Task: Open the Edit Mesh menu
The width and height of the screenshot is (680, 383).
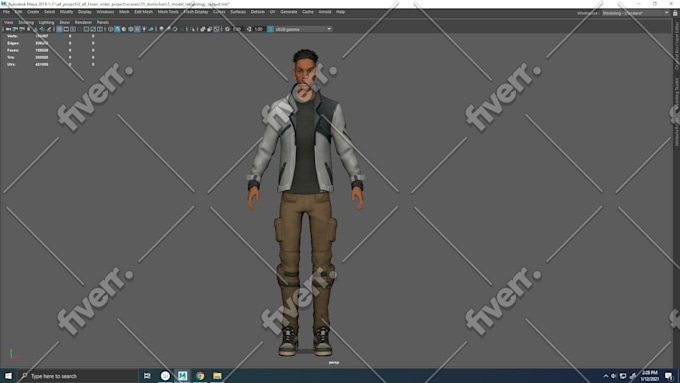Action: pyautogui.click(x=144, y=12)
